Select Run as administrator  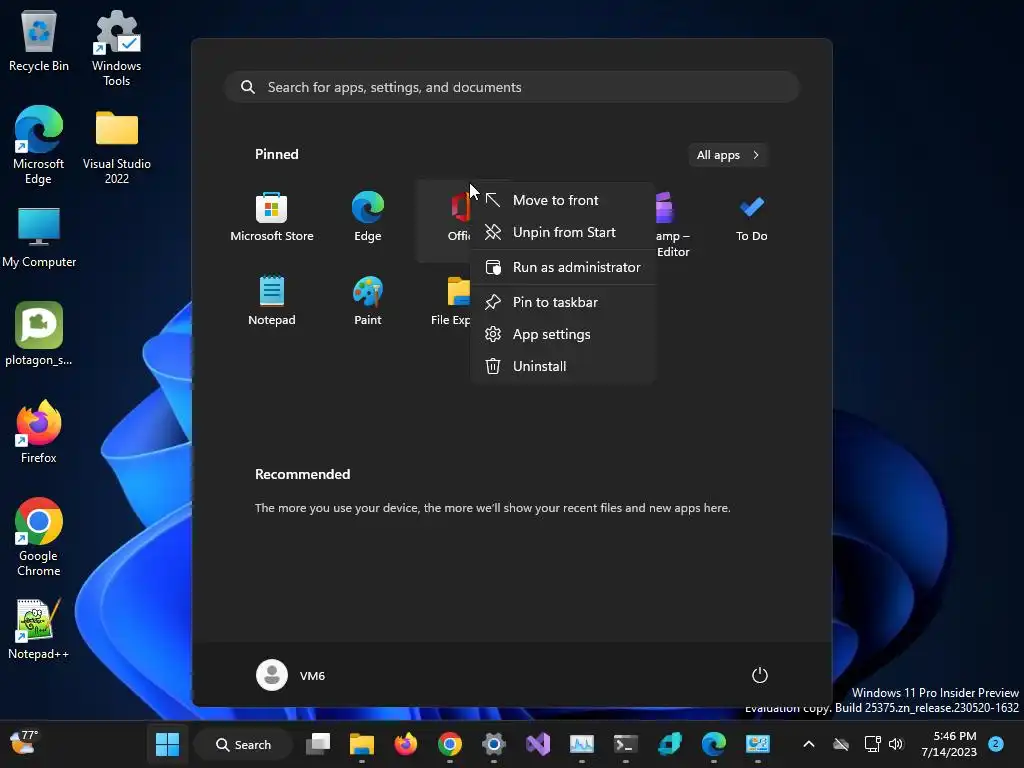[x=563, y=268]
